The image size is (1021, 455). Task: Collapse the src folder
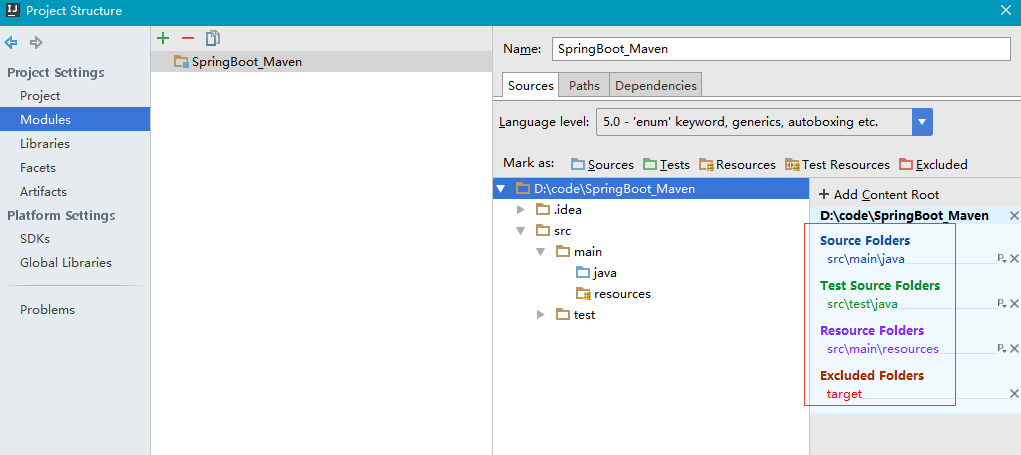[520, 230]
